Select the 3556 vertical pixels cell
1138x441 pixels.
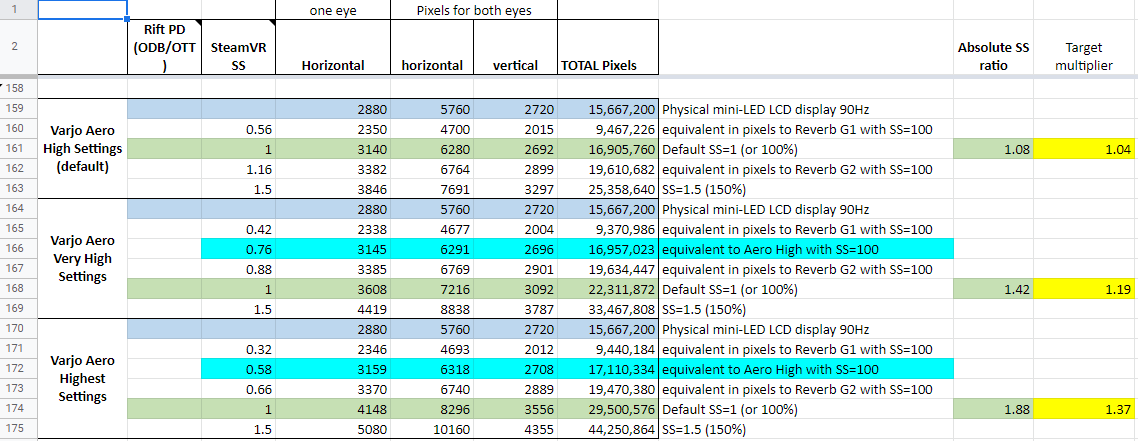pyautogui.click(x=515, y=409)
